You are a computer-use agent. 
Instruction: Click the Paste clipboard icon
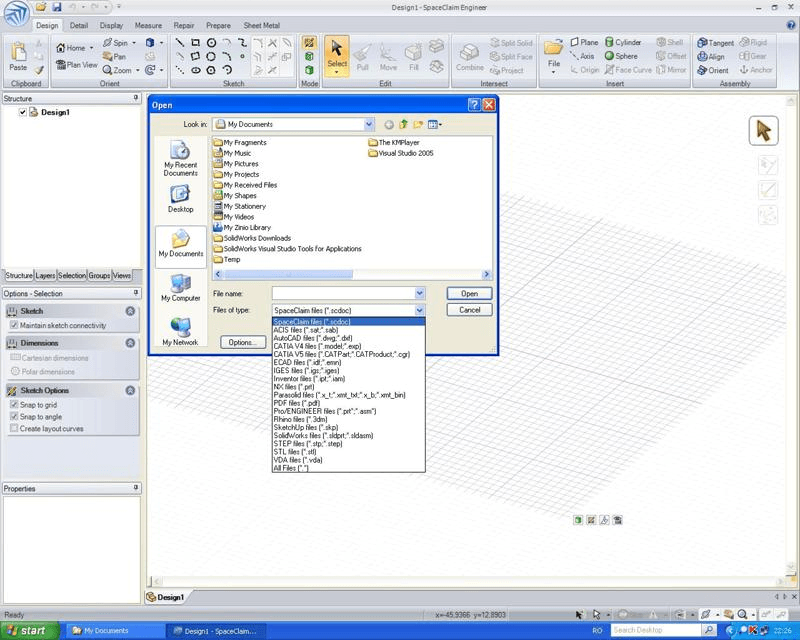[18, 56]
